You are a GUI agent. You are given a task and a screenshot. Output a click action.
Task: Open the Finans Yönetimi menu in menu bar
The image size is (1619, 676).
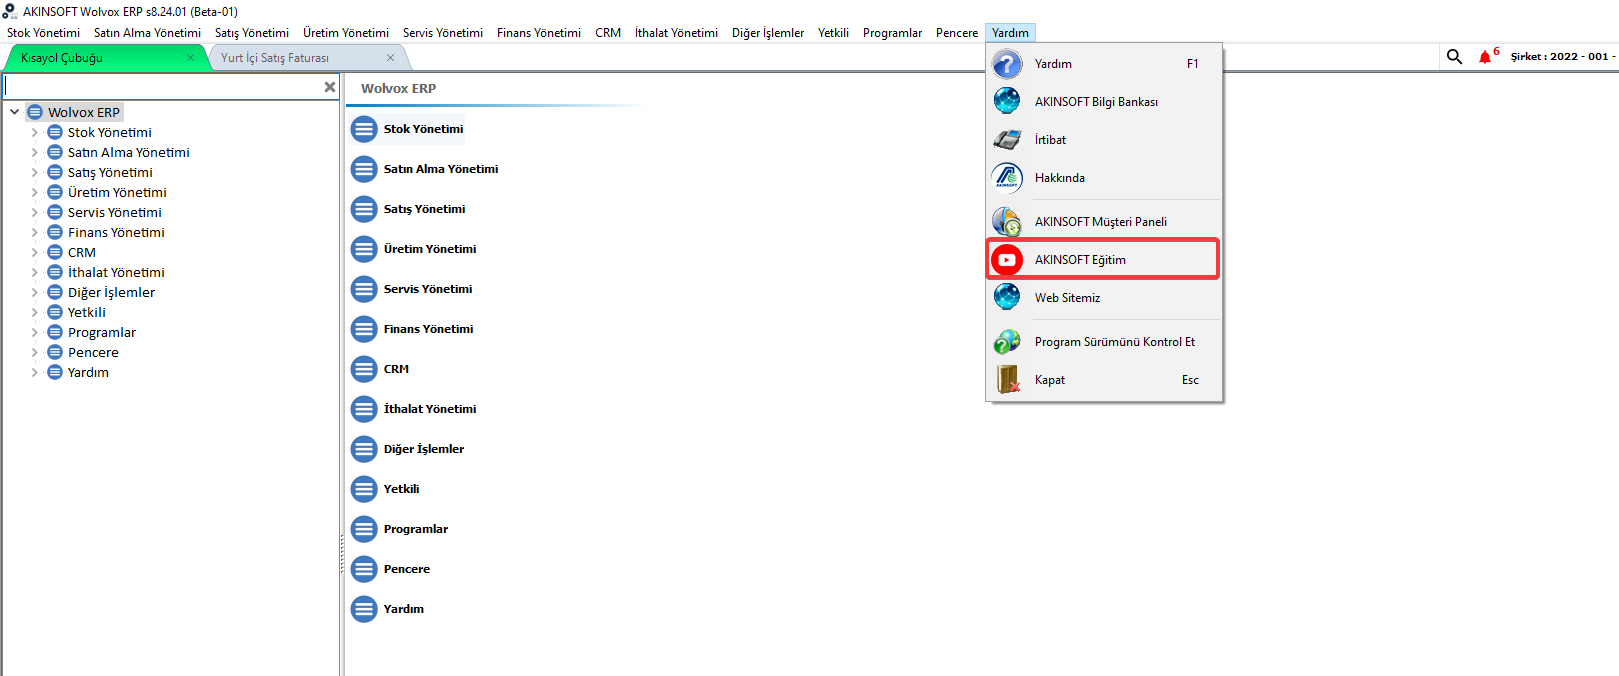(x=539, y=33)
